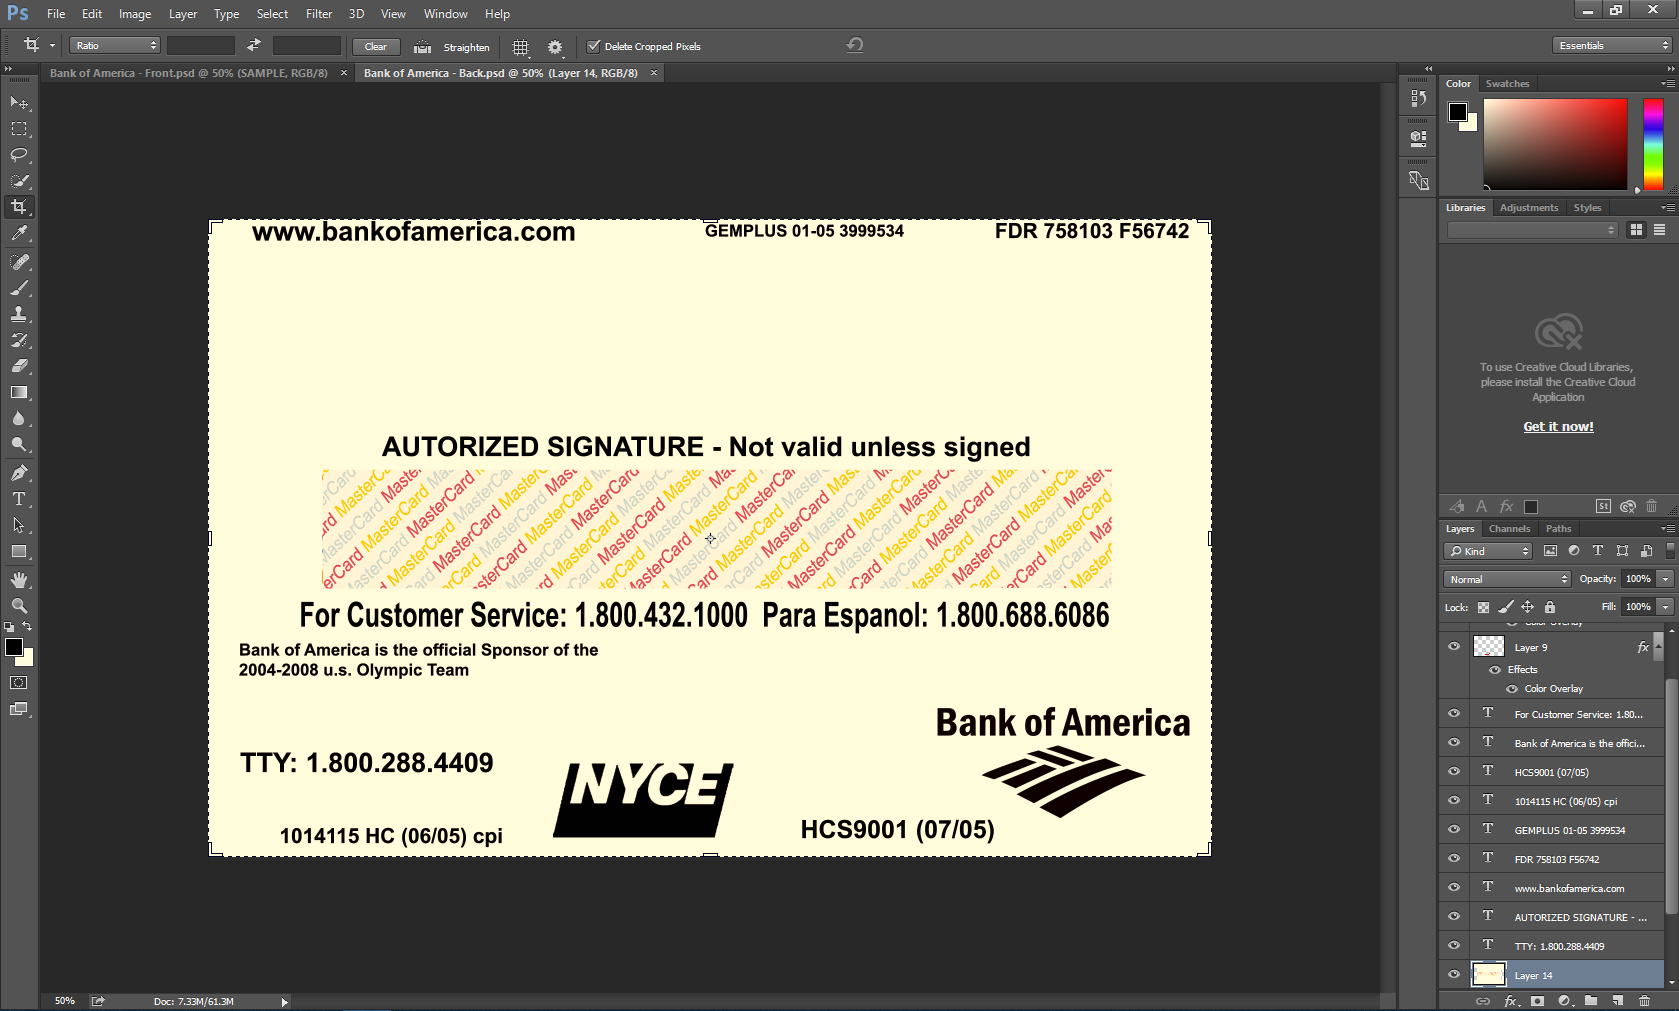Open status bar info arrow menu

tap(285, 1001)
